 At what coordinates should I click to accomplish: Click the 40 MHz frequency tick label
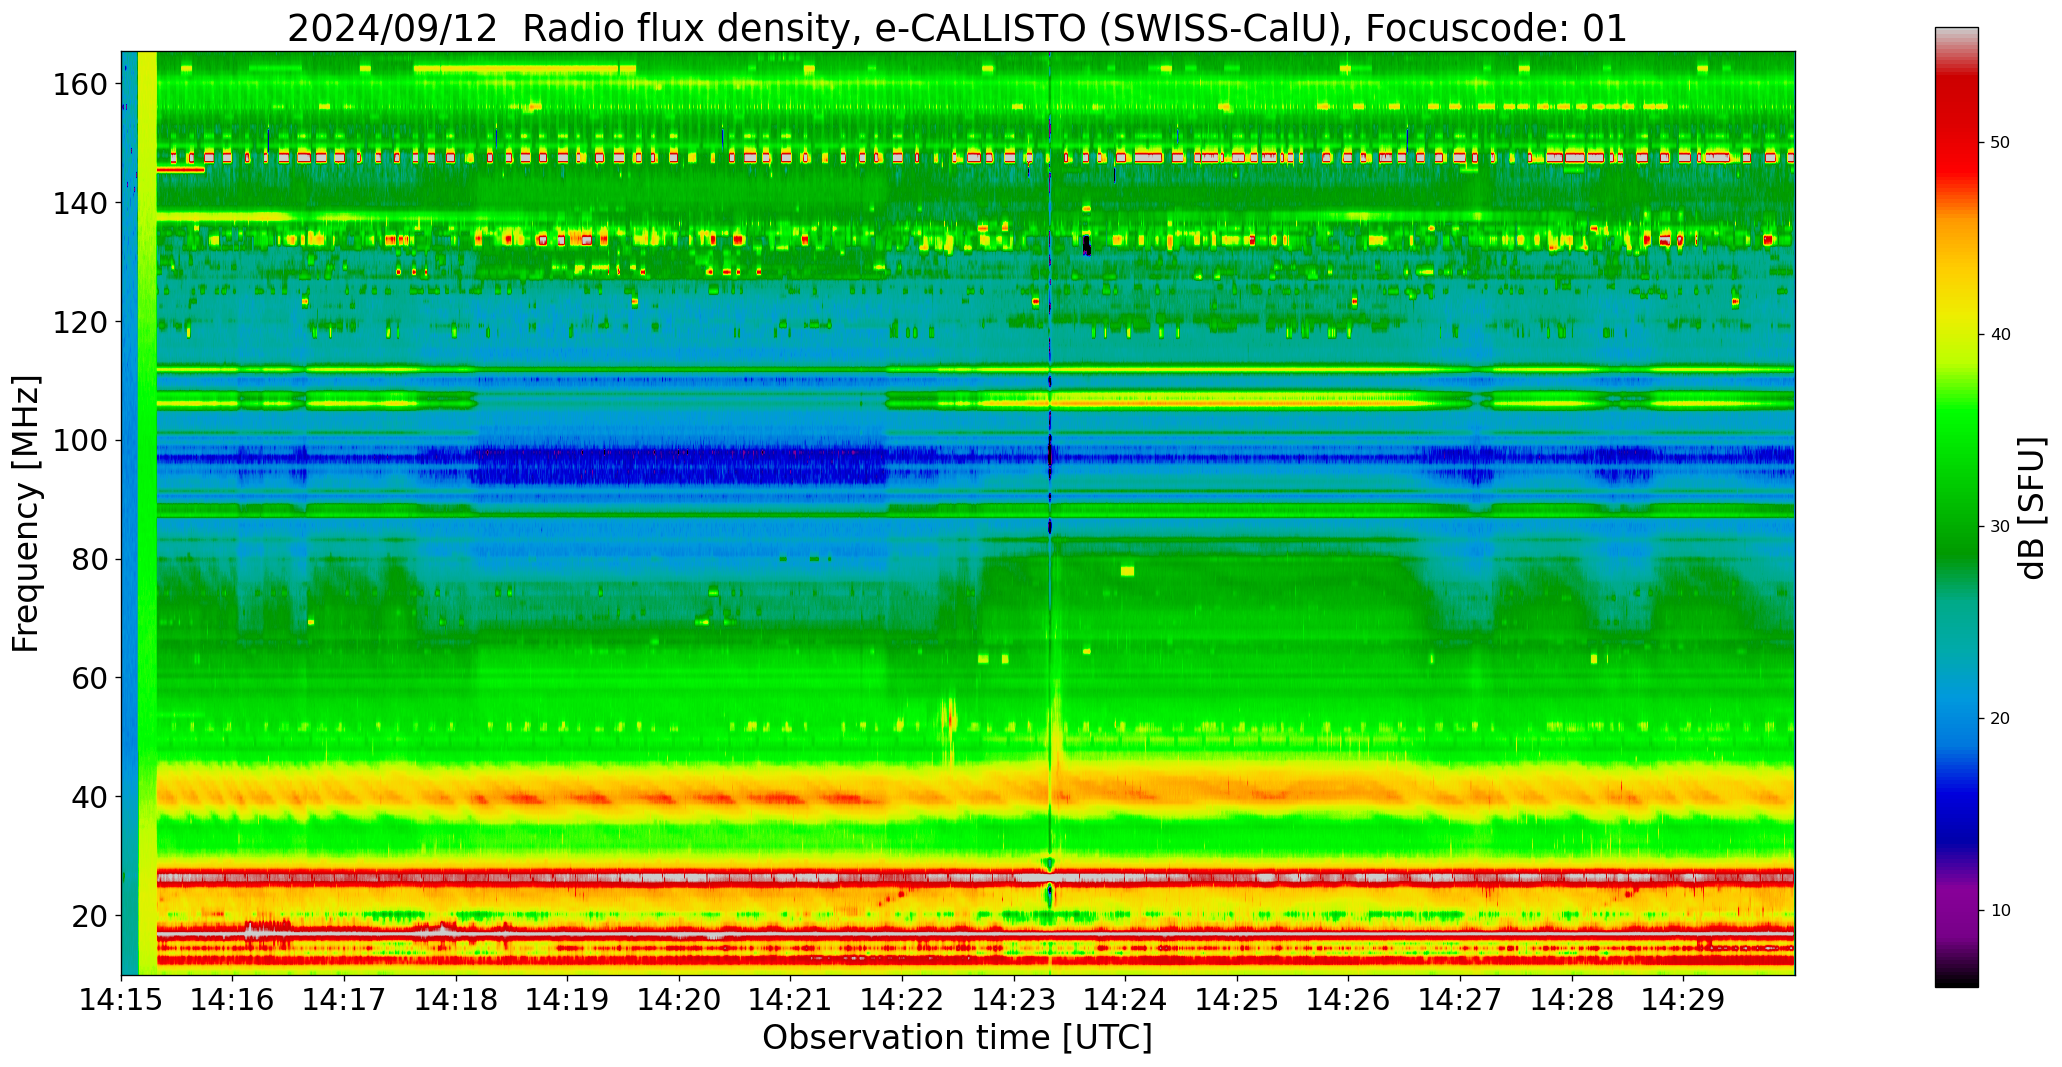[x=90, y=797]
